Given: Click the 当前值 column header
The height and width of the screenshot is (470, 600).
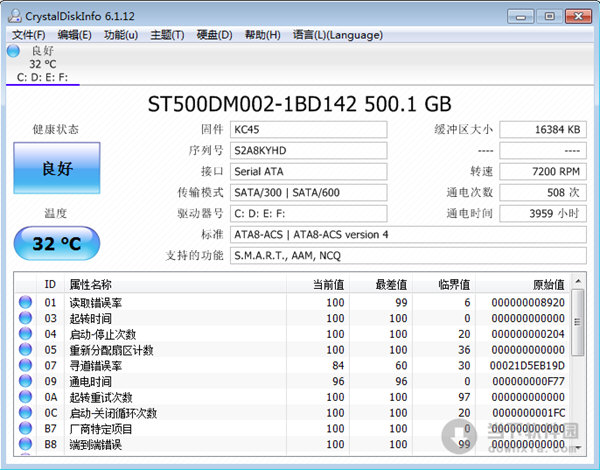Looking at the screenshot, I should coord(318,284).
